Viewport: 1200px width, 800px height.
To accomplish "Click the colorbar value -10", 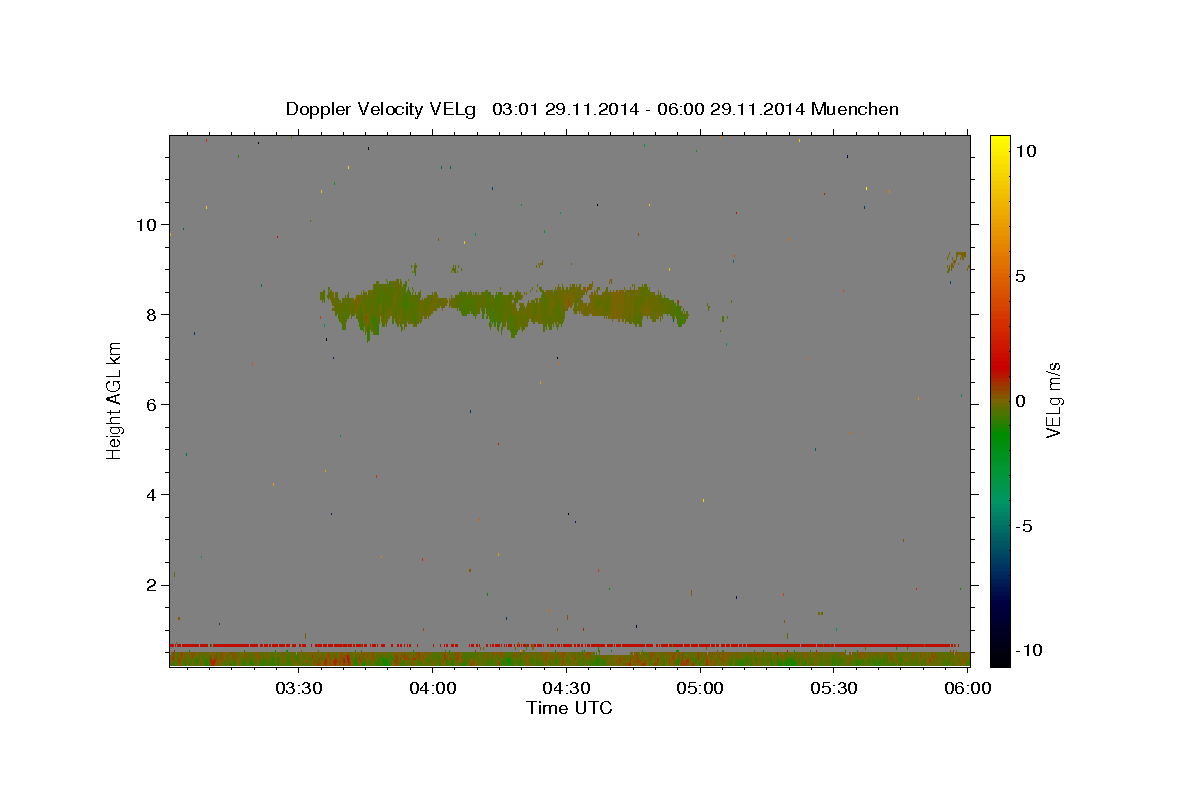I will tap(1028, 651).
